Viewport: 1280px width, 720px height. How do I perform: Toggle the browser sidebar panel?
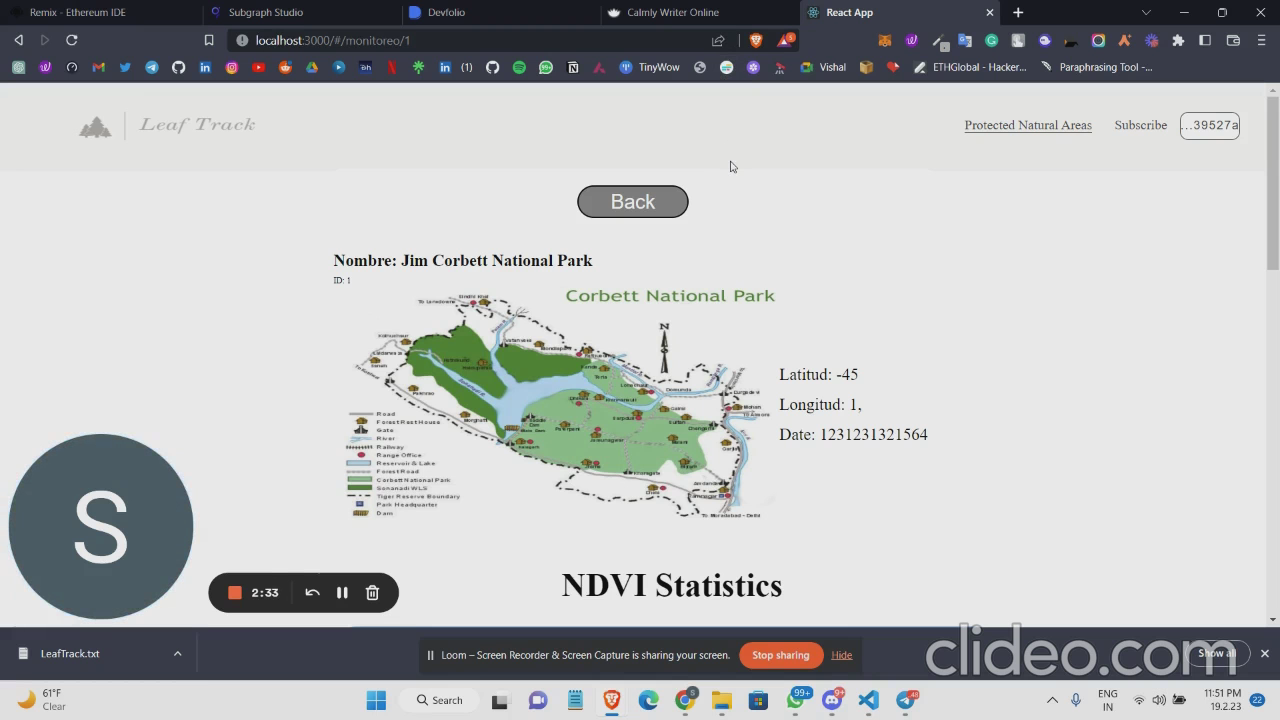pos(1205,40)
